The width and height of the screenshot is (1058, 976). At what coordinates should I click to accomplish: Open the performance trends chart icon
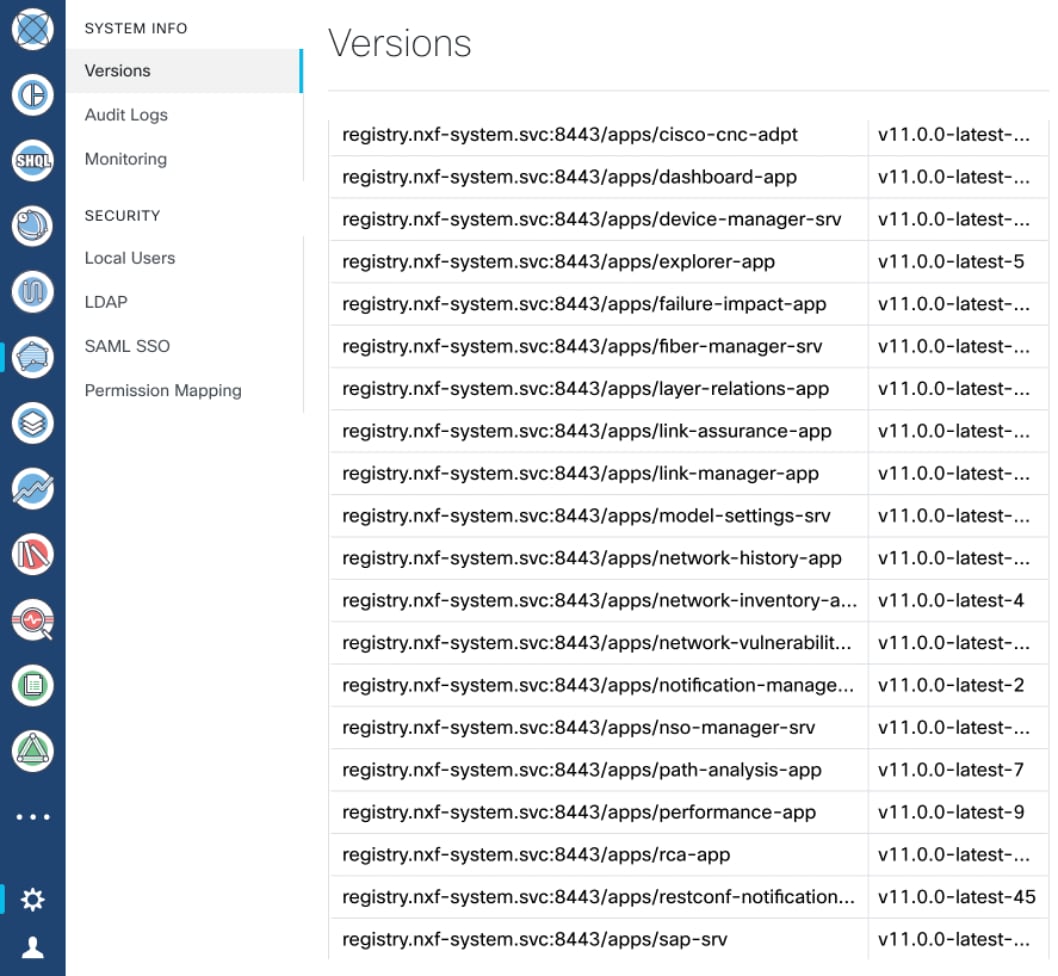pos(33,489)
